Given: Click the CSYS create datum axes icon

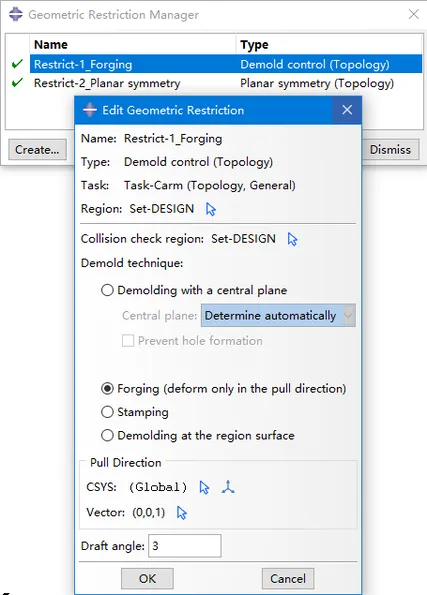Looking at the screenshot, I should (x=228, y=487).
